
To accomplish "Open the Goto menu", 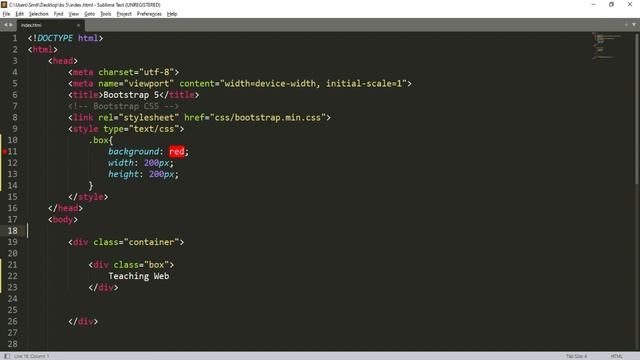I will pyautogui.click(x=89, y=14).
